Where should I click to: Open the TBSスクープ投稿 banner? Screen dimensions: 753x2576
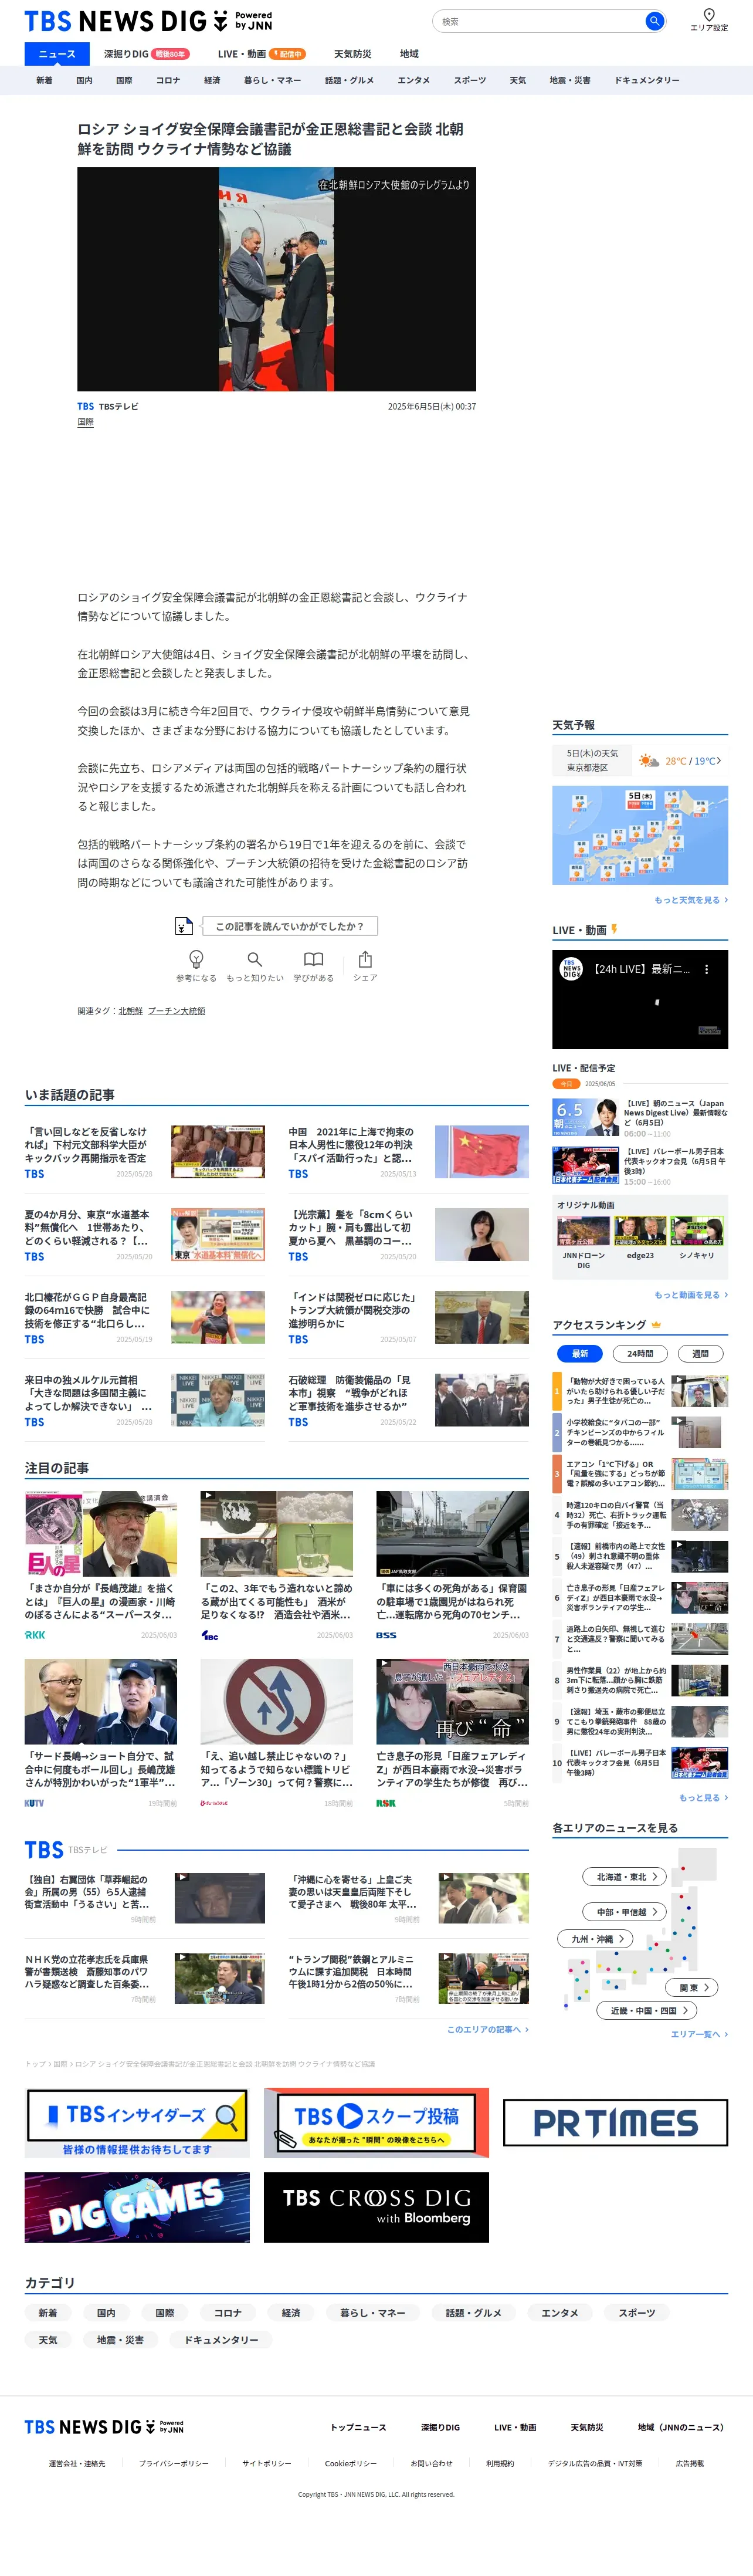pyautogui.click(x=376, y=2123)
